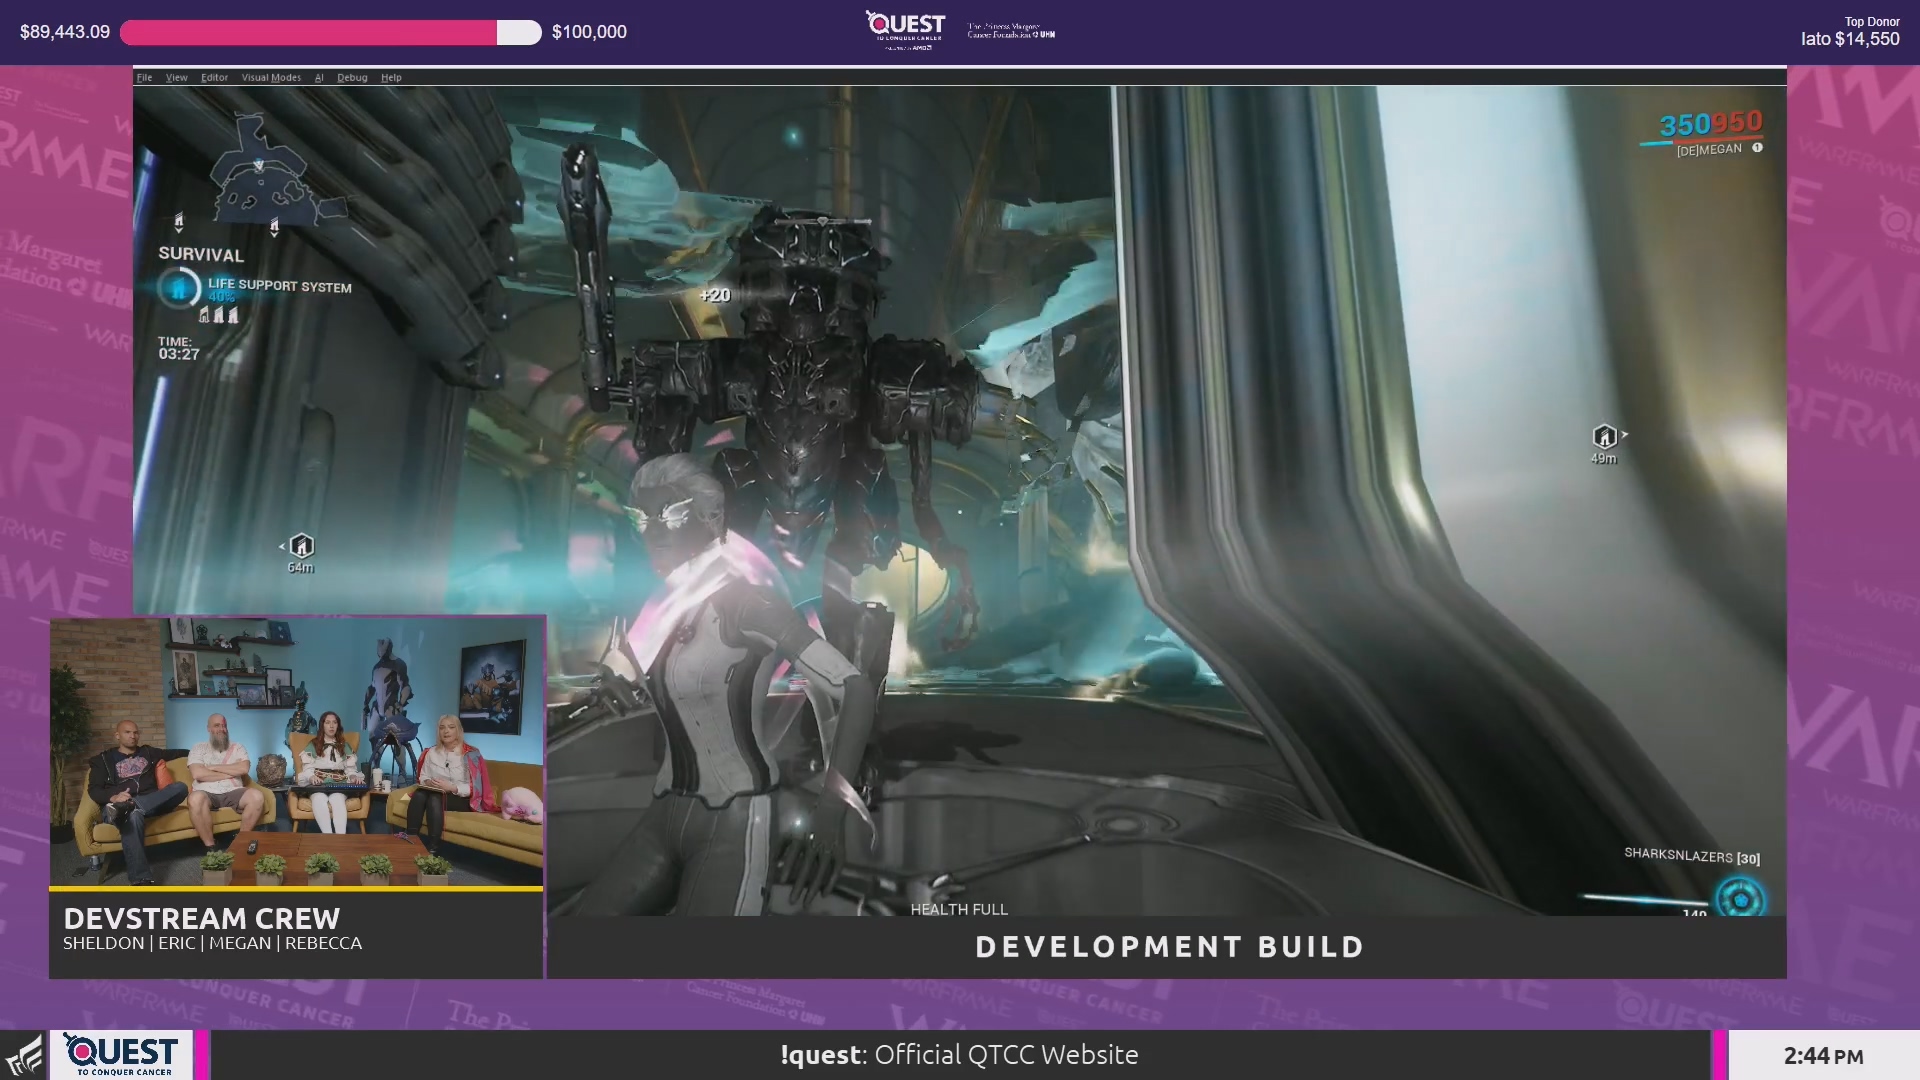Click the '2:44 PM' clock
This screenshot has height=1080, width=1920.
click(1823, 1056)
